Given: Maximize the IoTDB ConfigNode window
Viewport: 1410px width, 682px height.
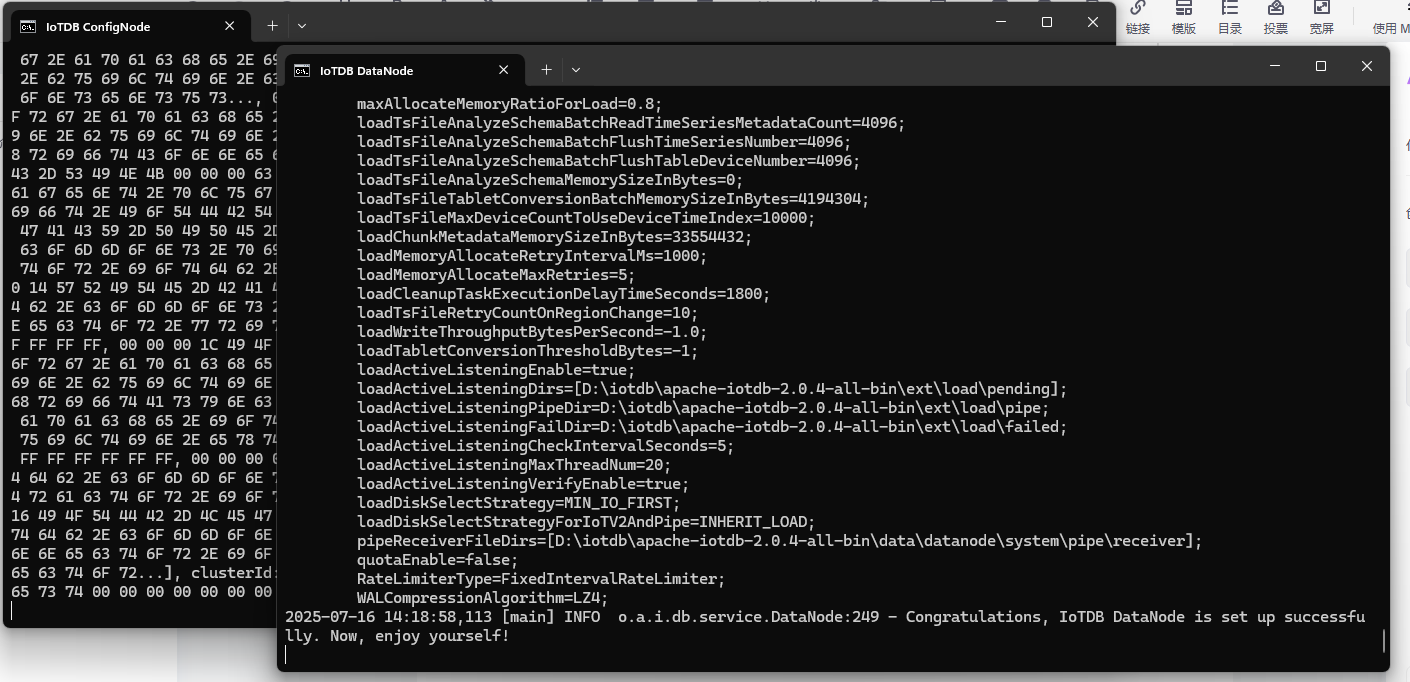Looking at the screenshot, I should pyautogui.click(x=1047, y=22).
